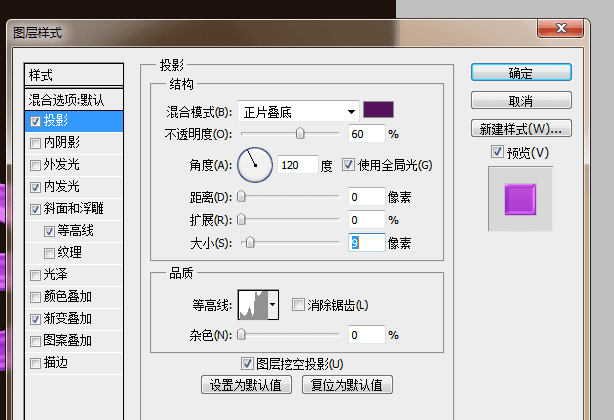Image resolution: width=614 pixels, height=420 pixels.
Task: Click the purple style preview thumbnail
Action: [x=520, y=199]
